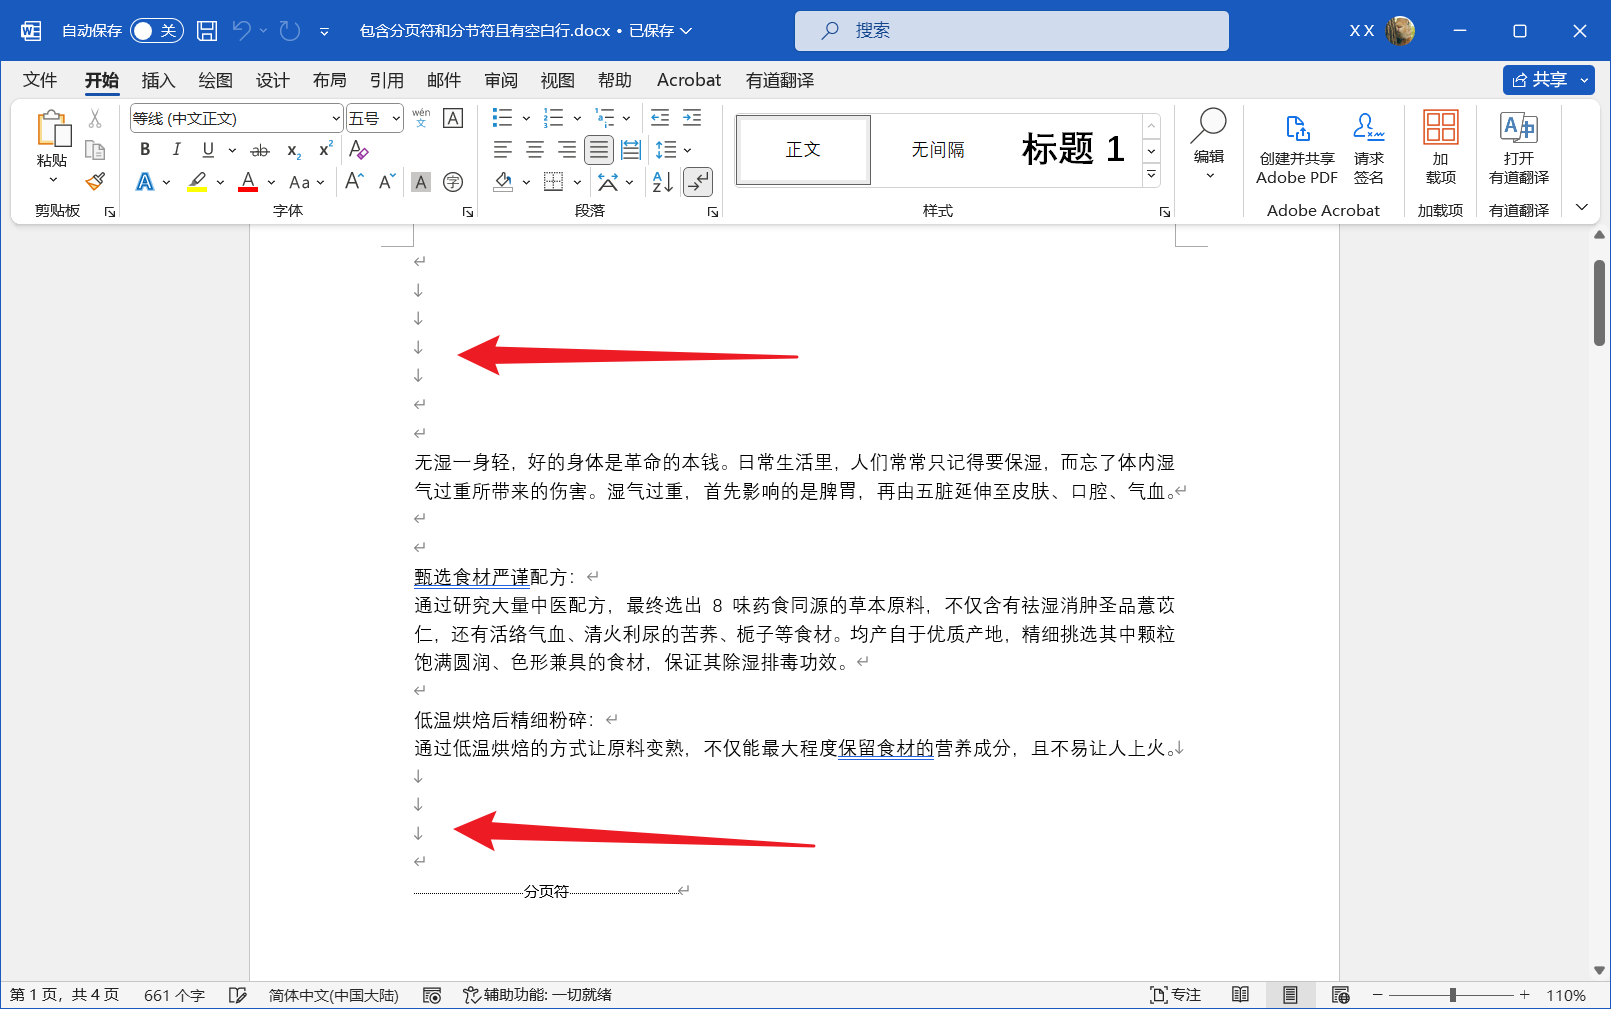Apply the 正文 style

803,150
